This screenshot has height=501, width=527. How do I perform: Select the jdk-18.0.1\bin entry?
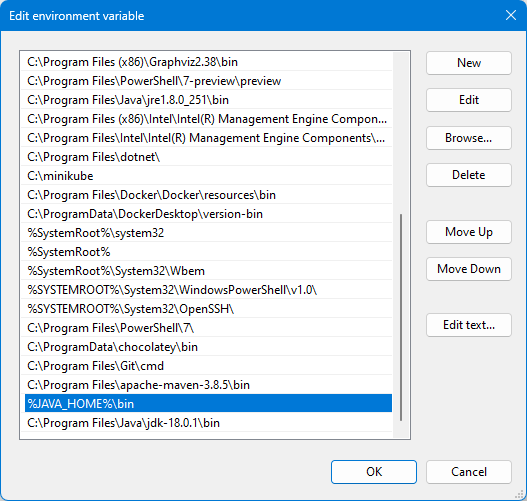[x=206, y=423]
